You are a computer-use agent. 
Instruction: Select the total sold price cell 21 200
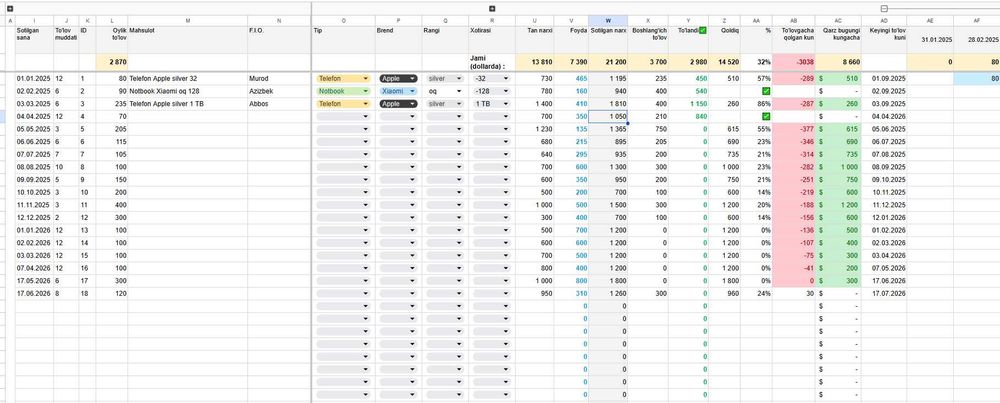608,62
